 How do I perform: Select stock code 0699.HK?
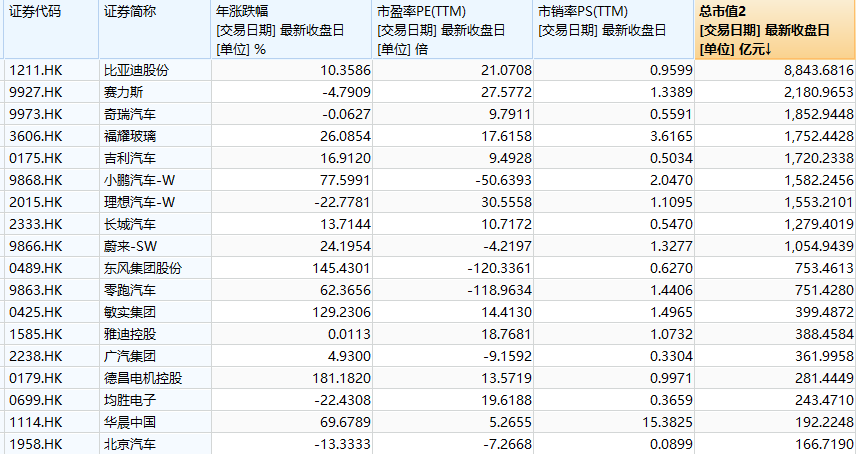[36, 400]
